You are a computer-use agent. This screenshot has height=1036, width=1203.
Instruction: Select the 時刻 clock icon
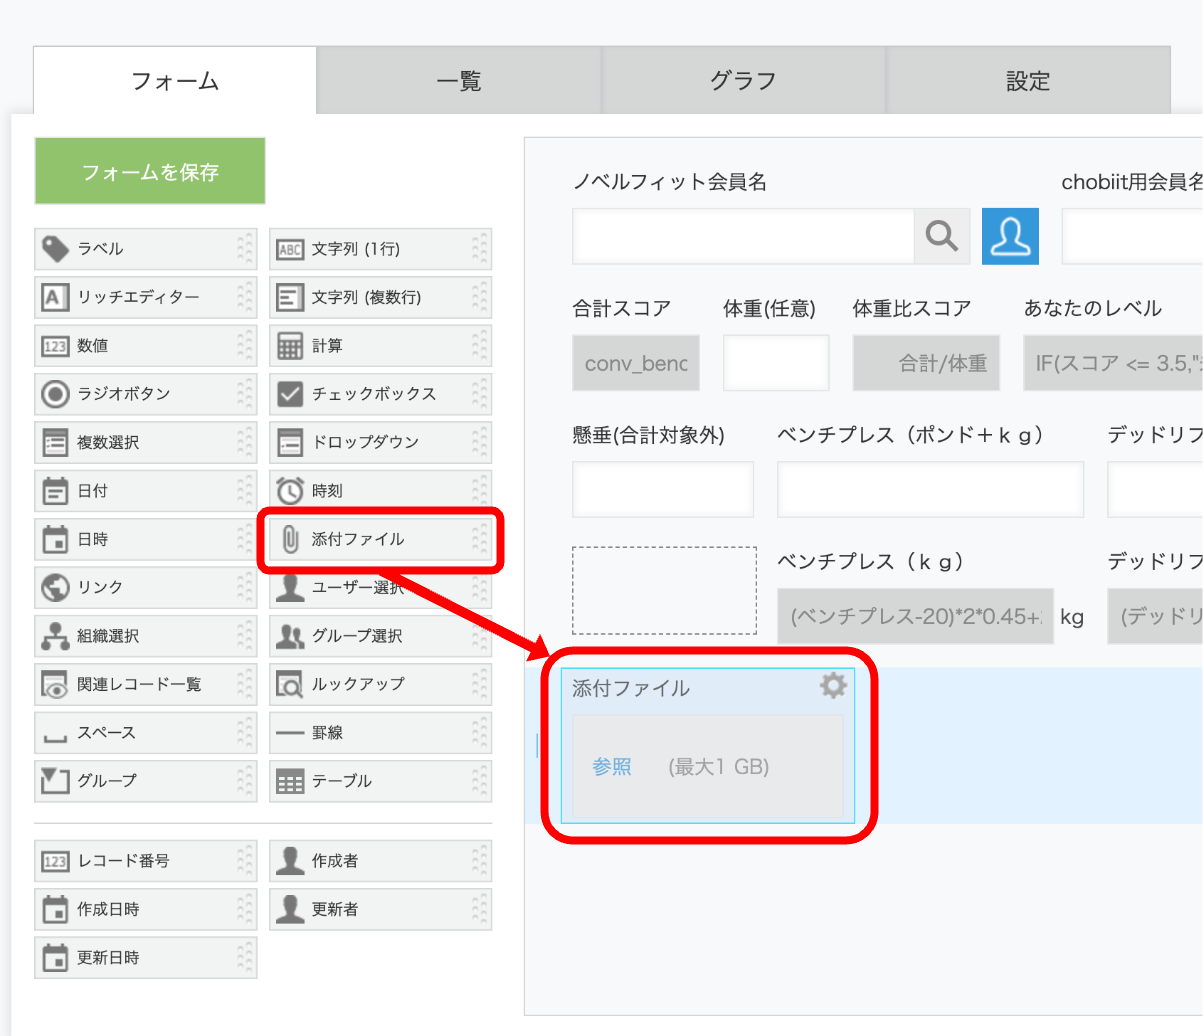(290, 491)
